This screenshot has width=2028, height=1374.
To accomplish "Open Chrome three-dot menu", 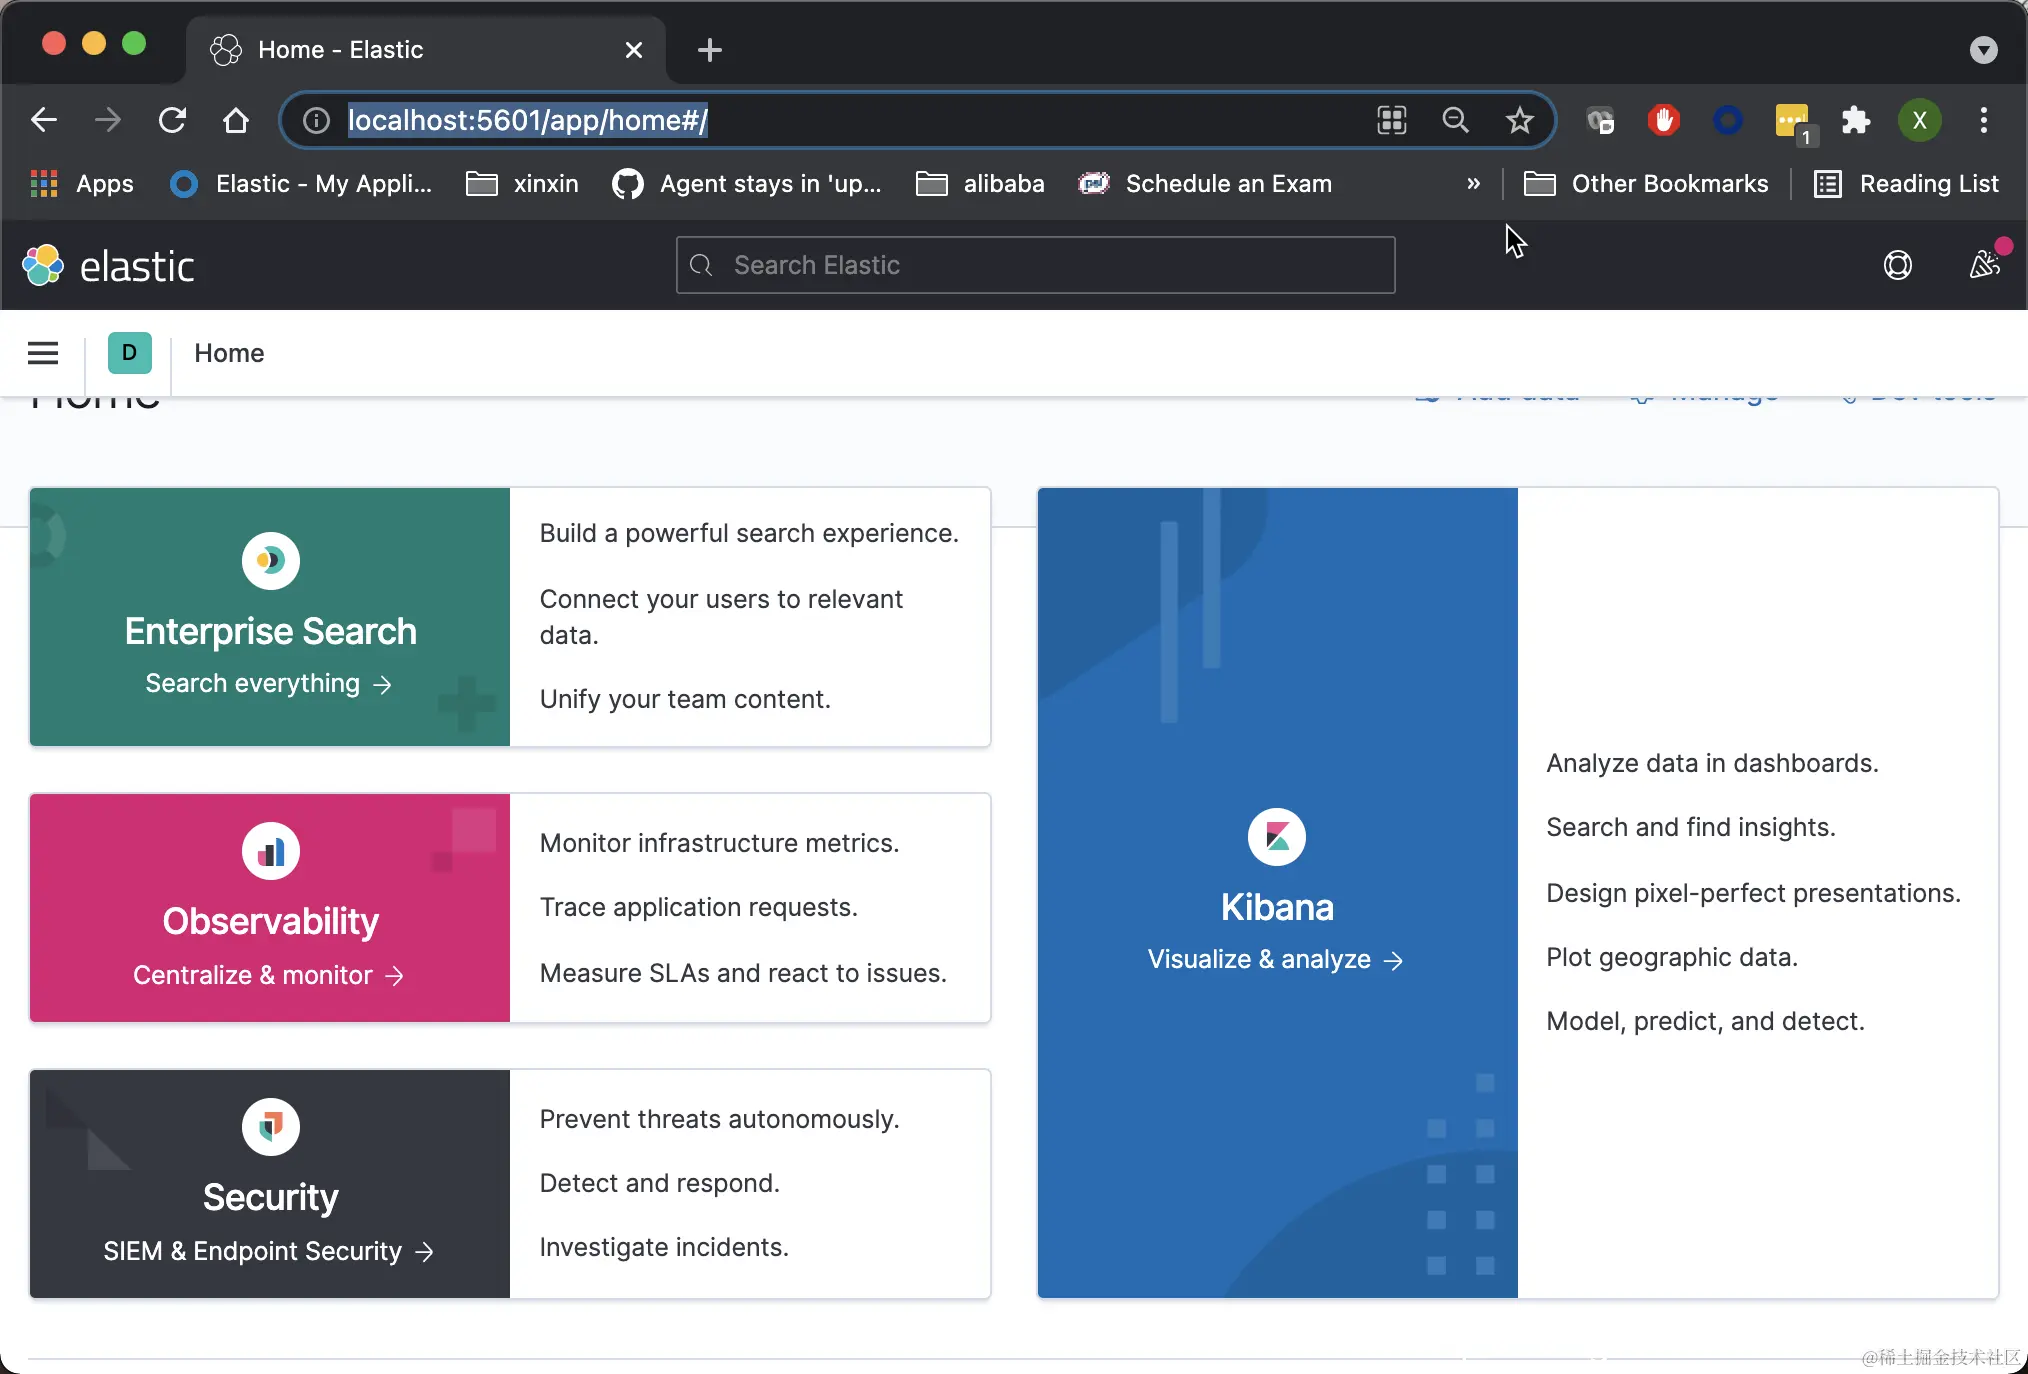I will coord(1984,121).
